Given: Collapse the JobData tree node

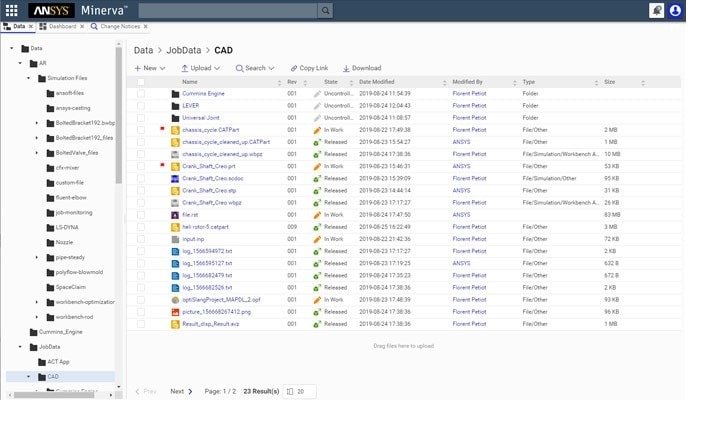Looking at the screenshot, I should [x=20, y=347].
